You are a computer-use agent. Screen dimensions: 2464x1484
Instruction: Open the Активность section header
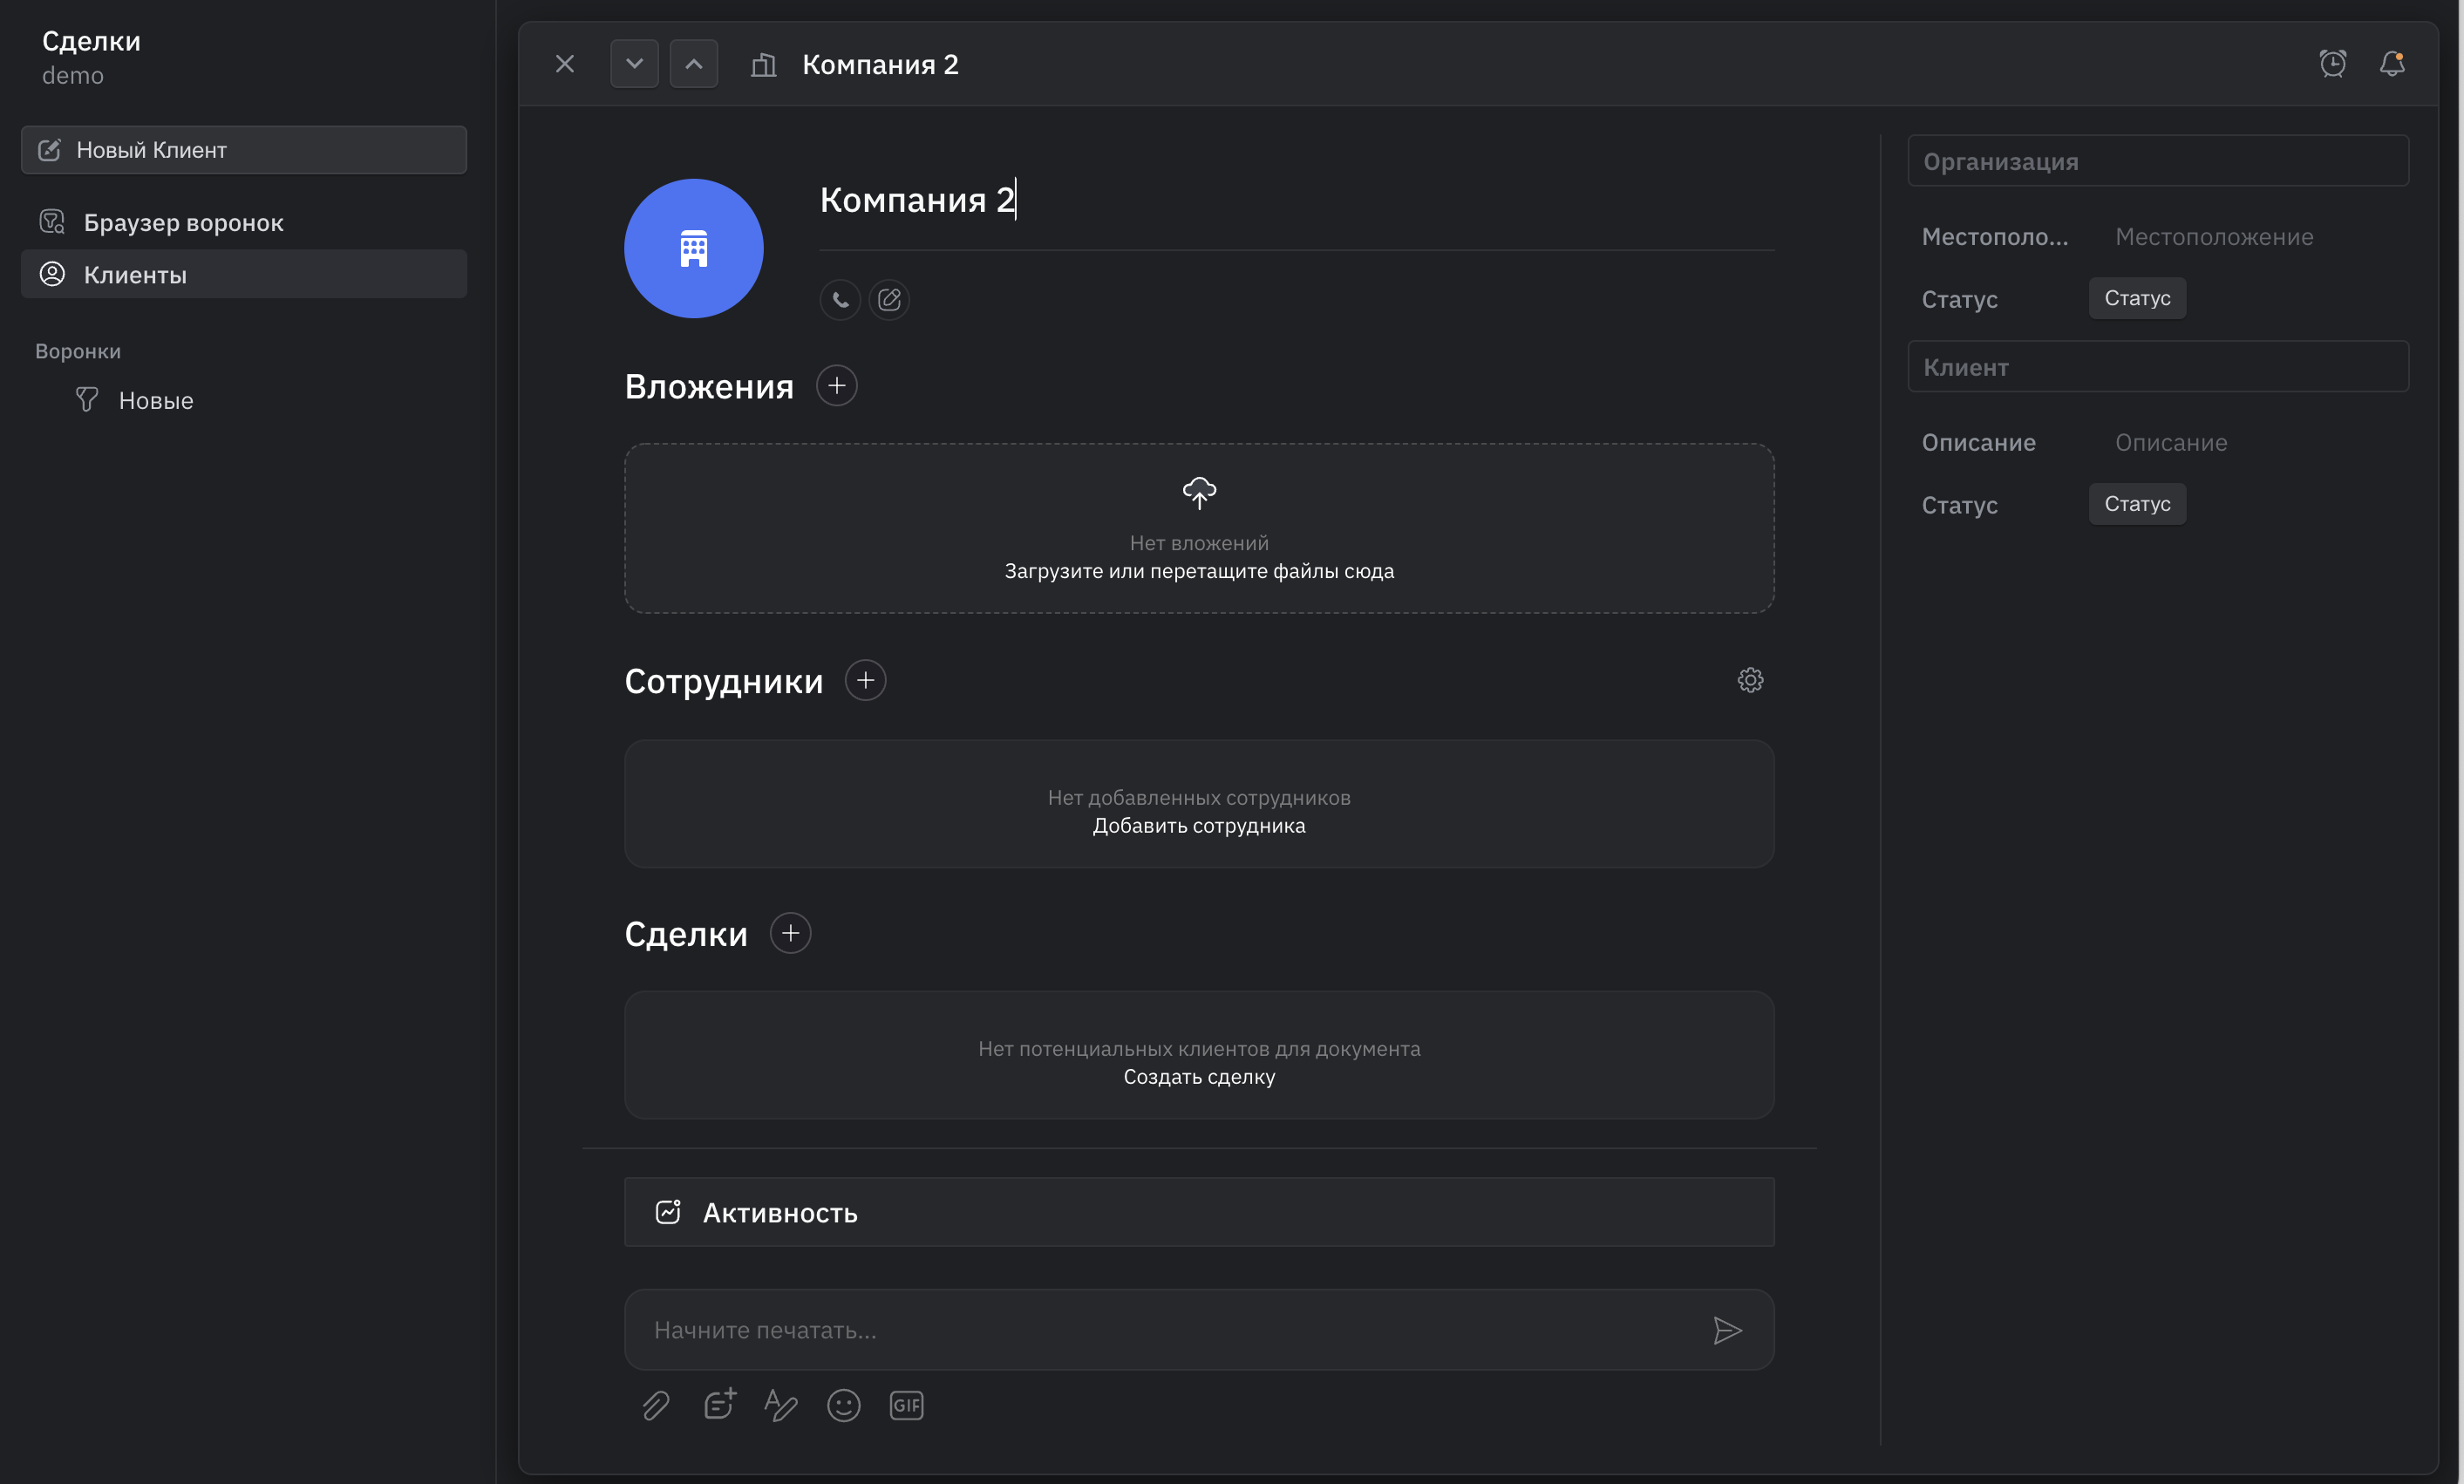pos(1199,1212)
